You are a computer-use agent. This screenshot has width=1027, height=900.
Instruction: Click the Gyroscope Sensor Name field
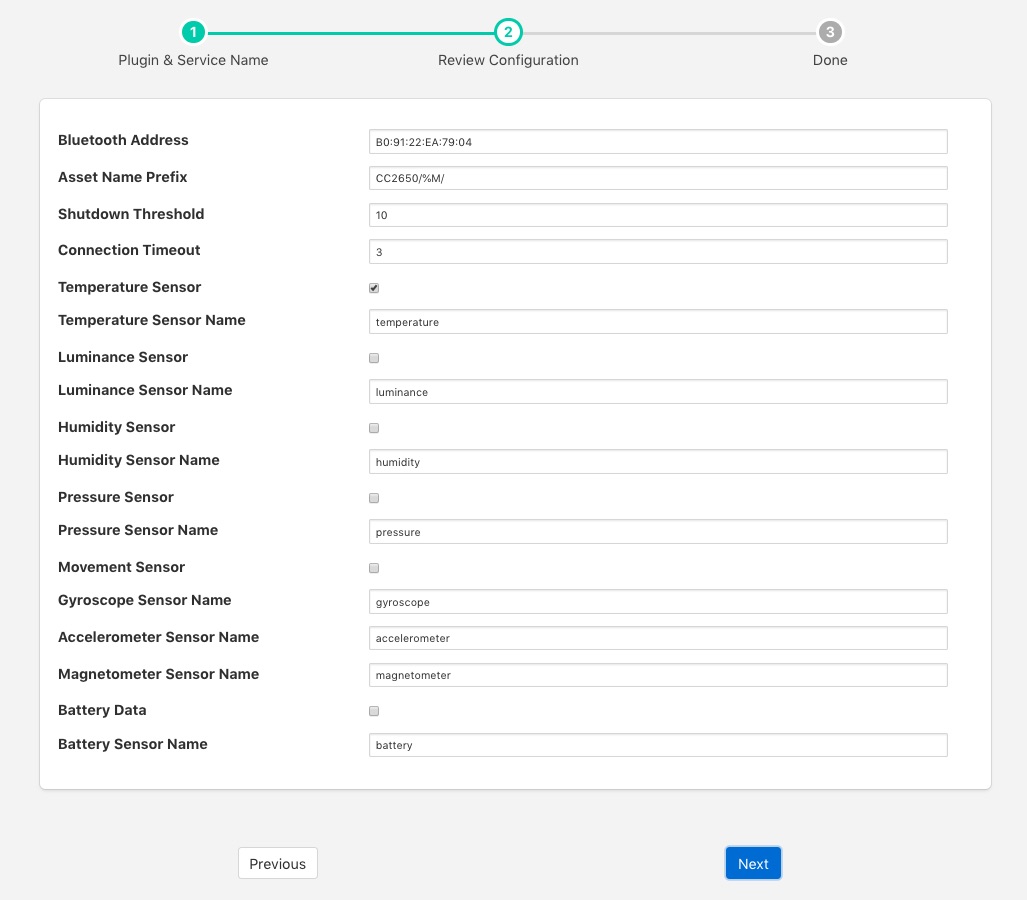pos(657,602)
